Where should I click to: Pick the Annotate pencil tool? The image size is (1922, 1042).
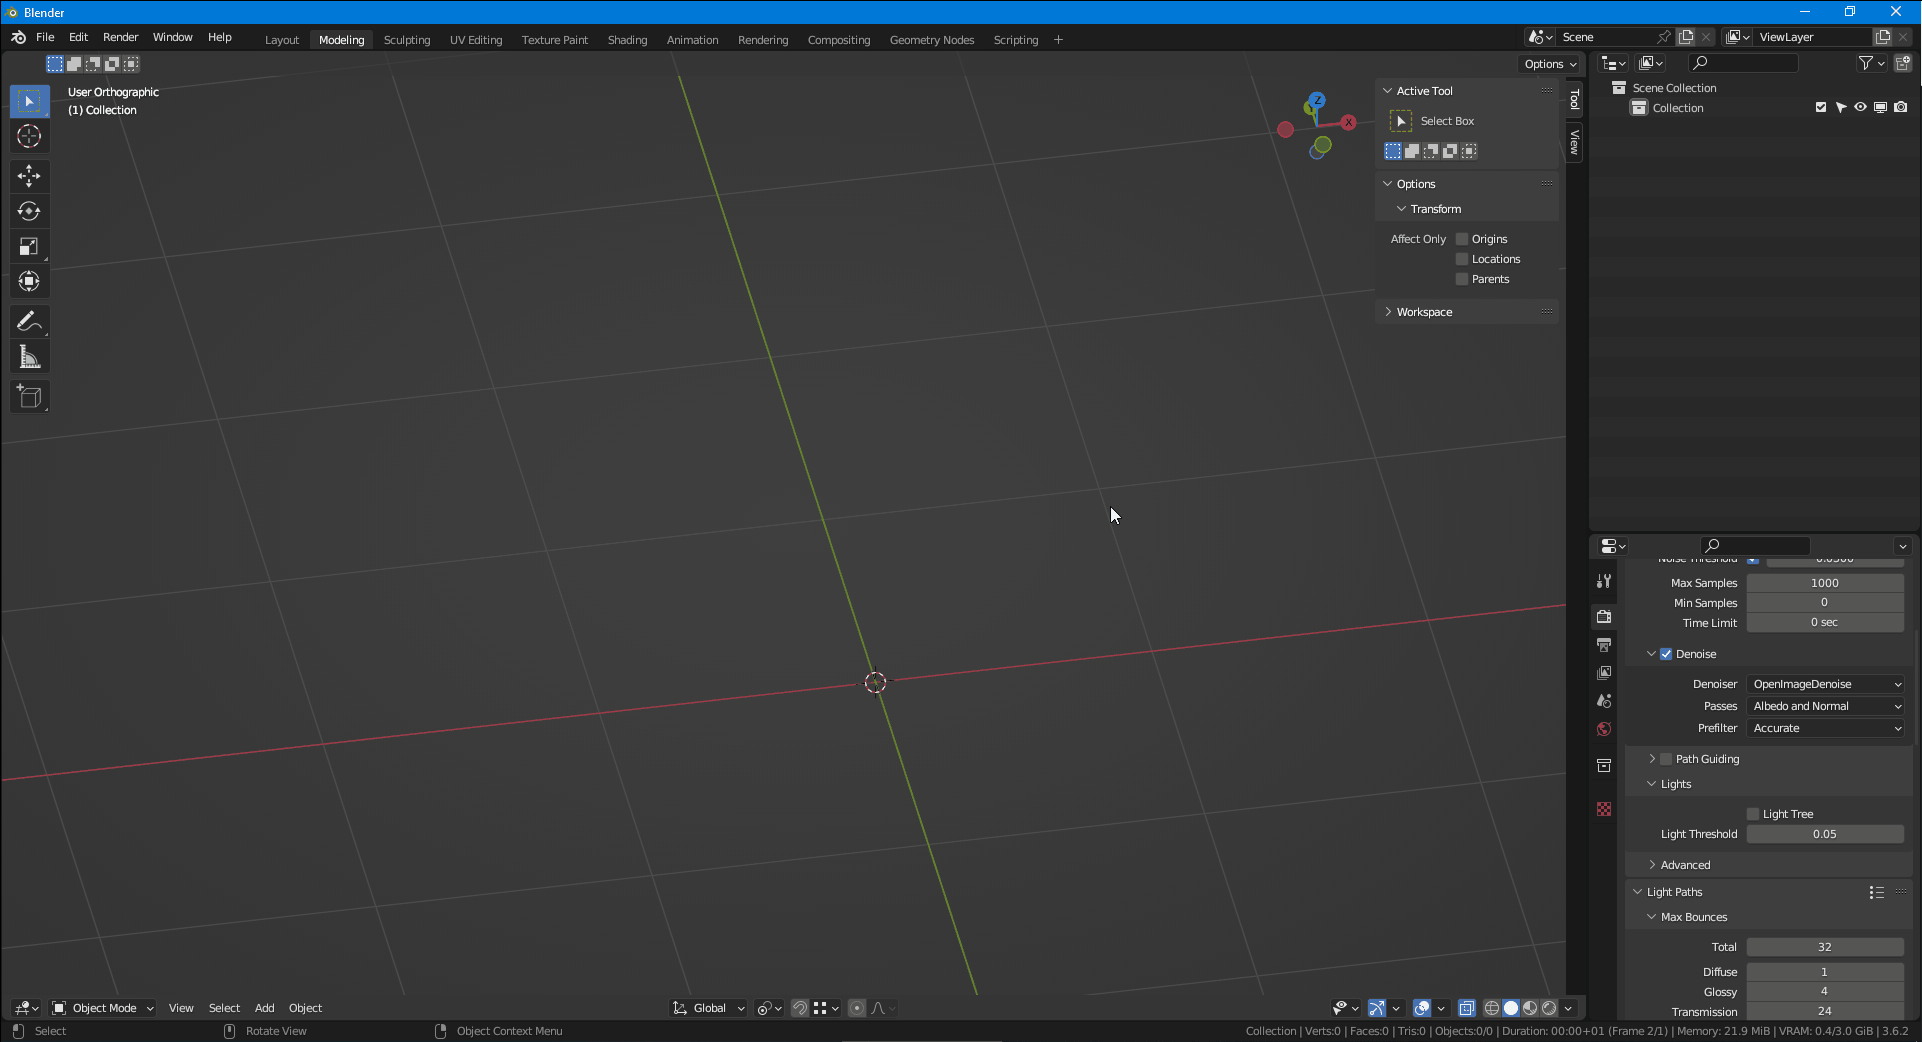[x=29, y=321]
